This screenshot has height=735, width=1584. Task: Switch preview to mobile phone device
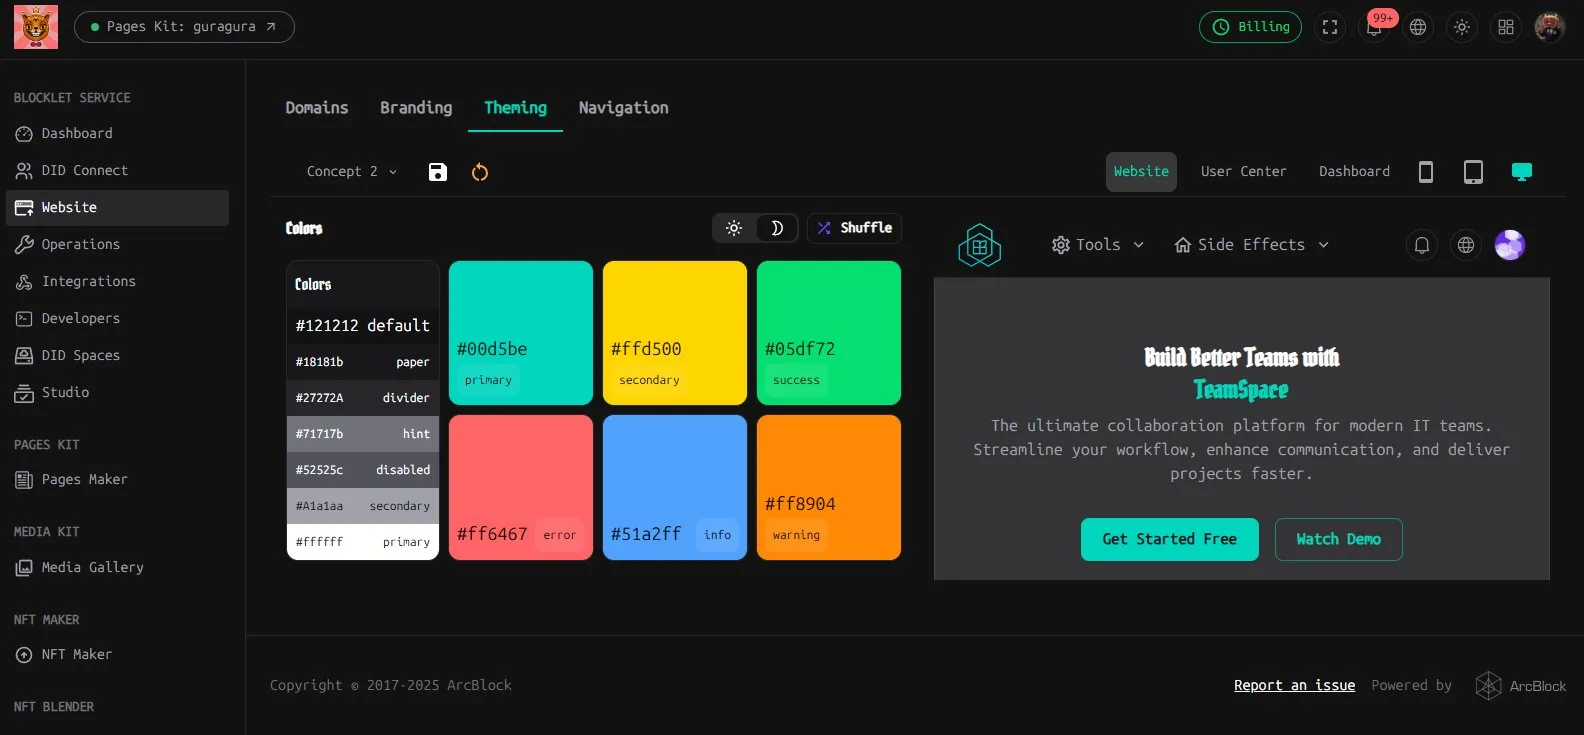[x=1426, y=172]
